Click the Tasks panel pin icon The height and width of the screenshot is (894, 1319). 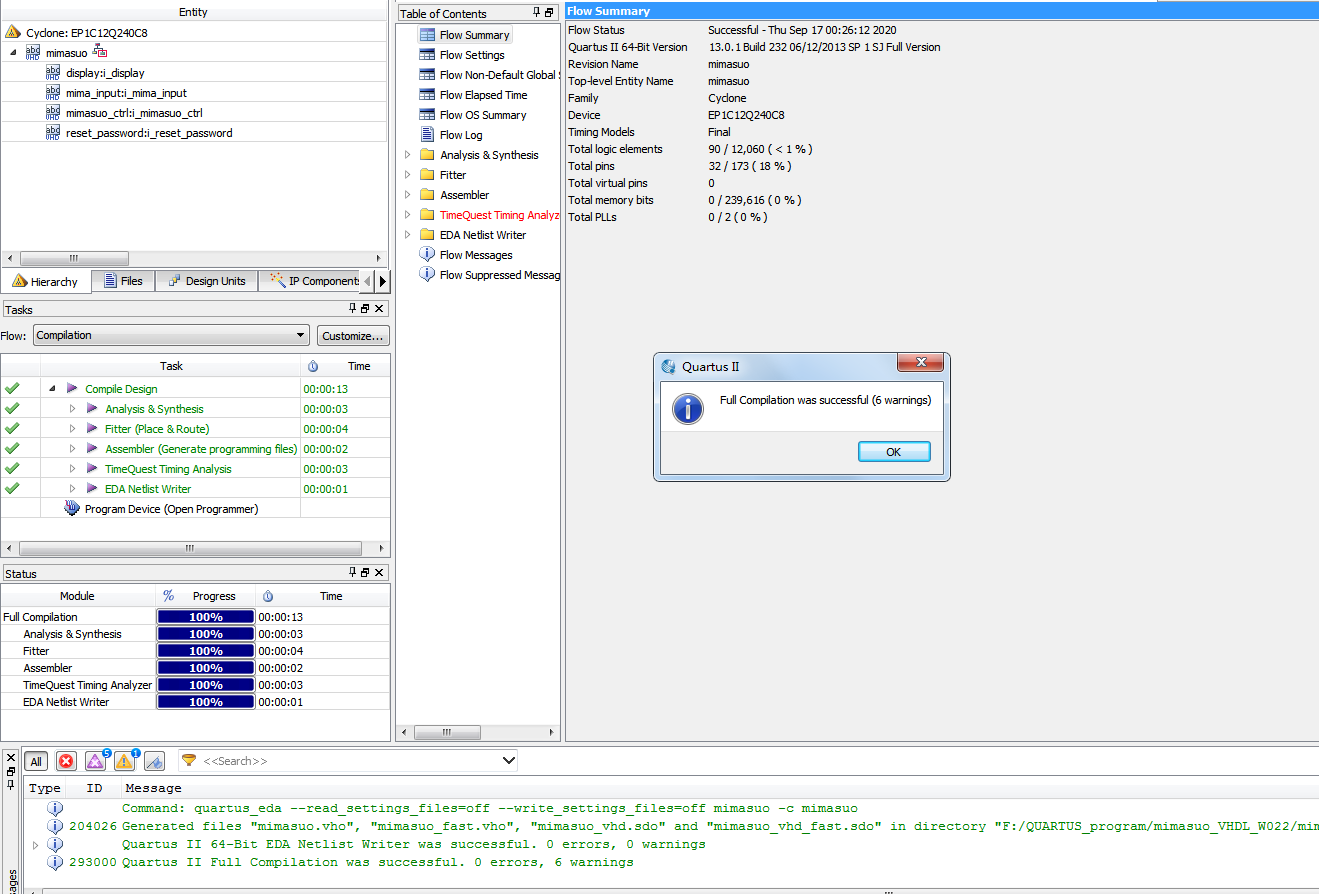(x=352, y=309)
